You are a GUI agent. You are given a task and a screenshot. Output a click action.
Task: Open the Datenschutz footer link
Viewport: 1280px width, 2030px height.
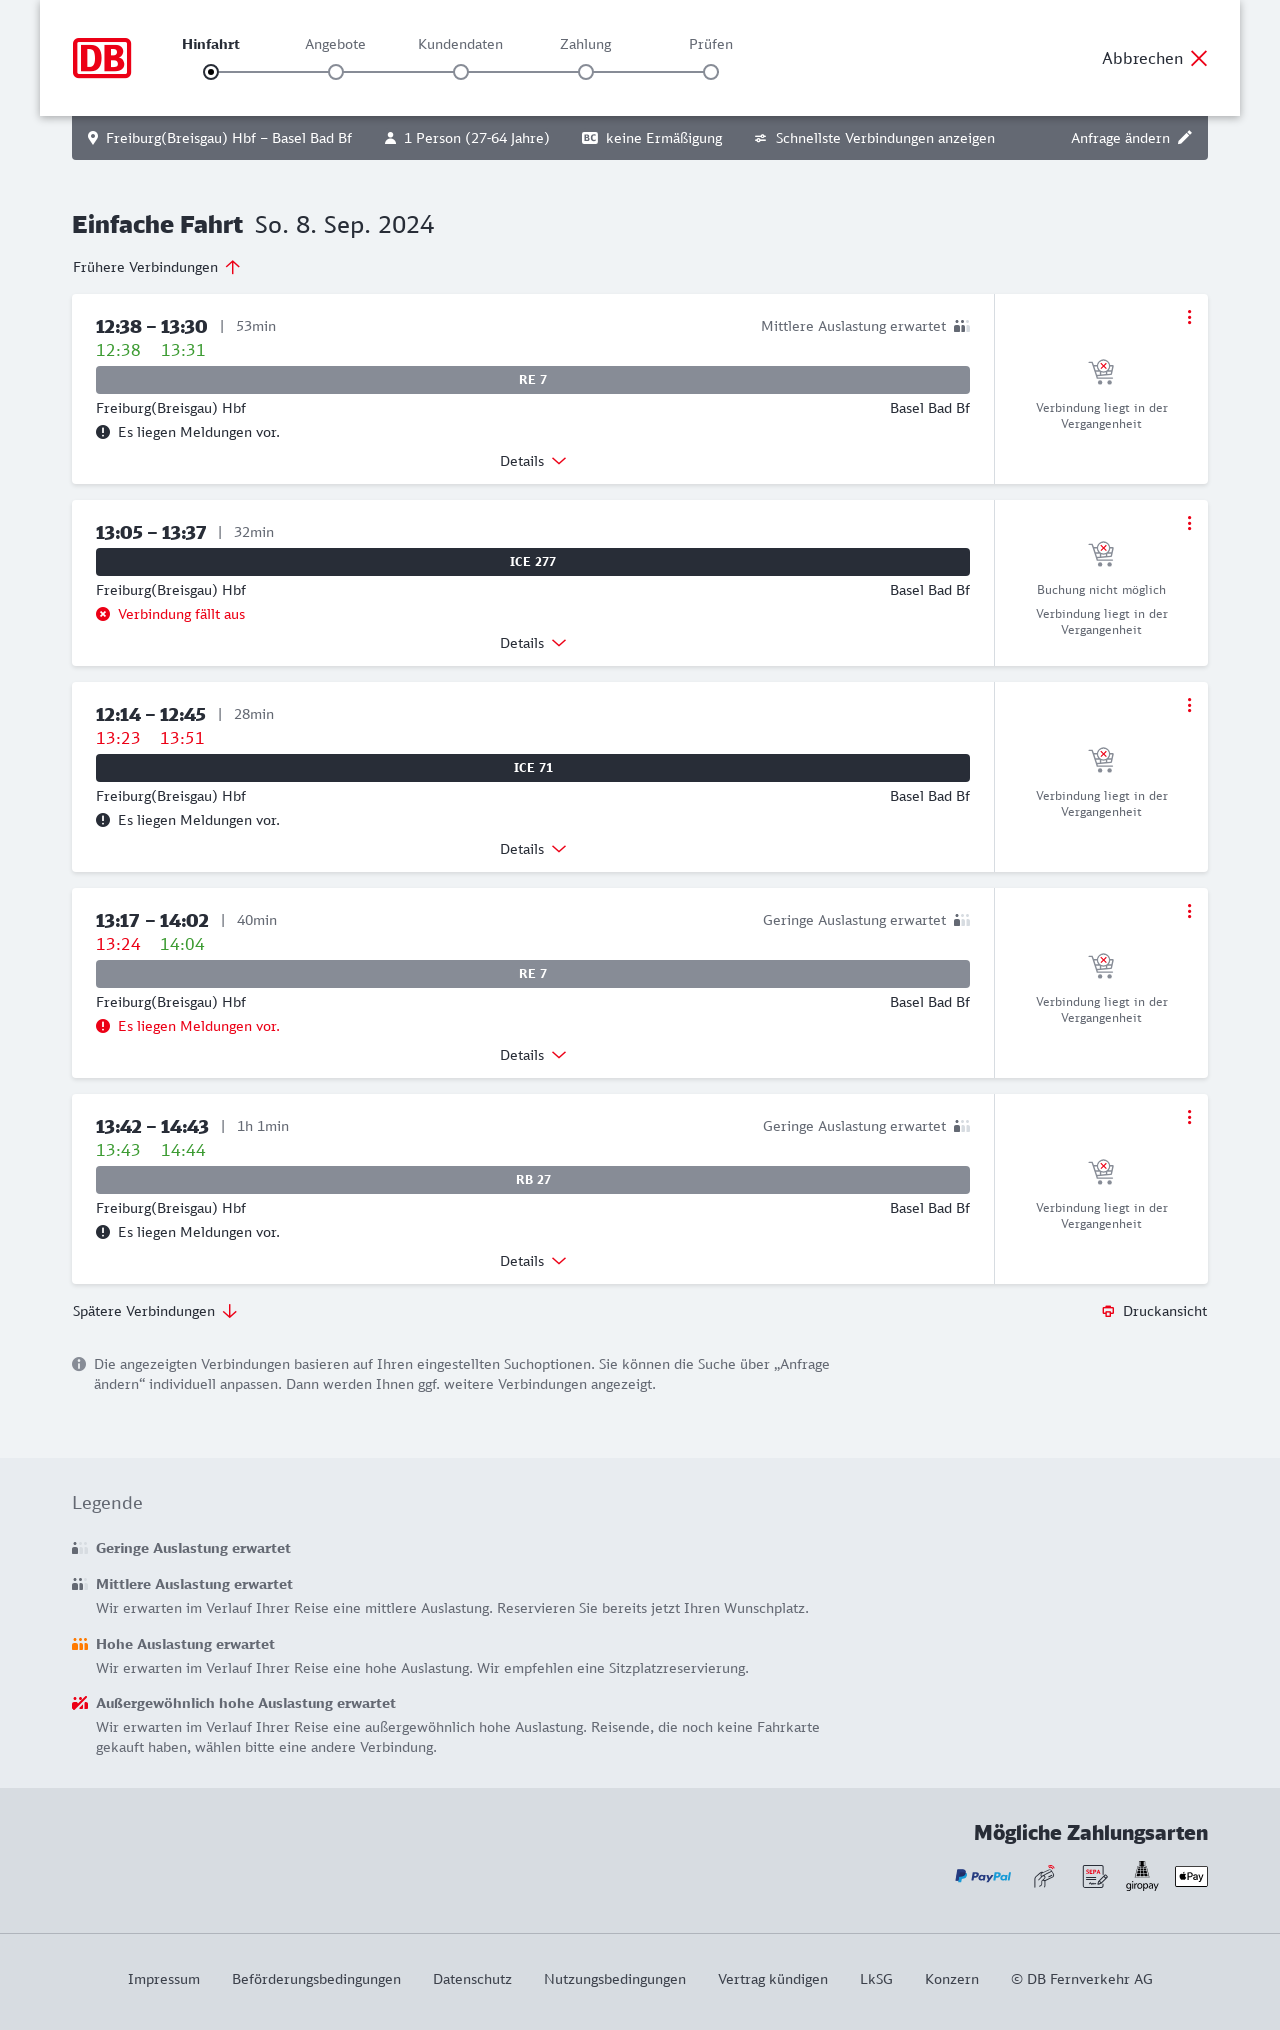(472, 1979)
